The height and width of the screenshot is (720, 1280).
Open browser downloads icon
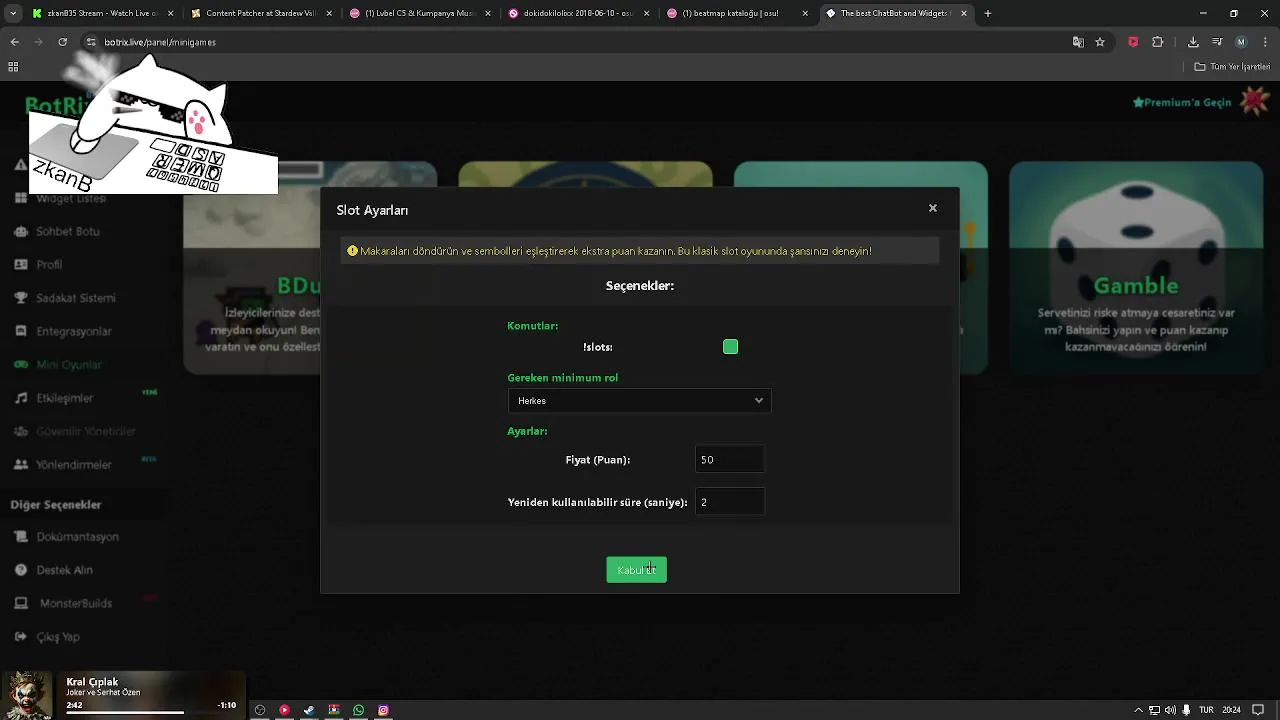point(1193,42)
